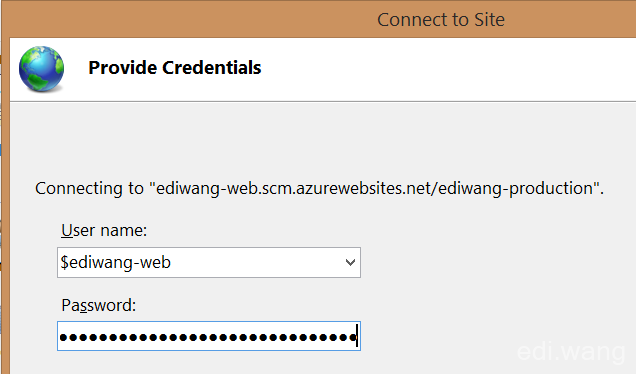Screen dimensions: 636x374
Task: Click the globe icon beside Provide Credentials
Action: [x=41, y=69]
